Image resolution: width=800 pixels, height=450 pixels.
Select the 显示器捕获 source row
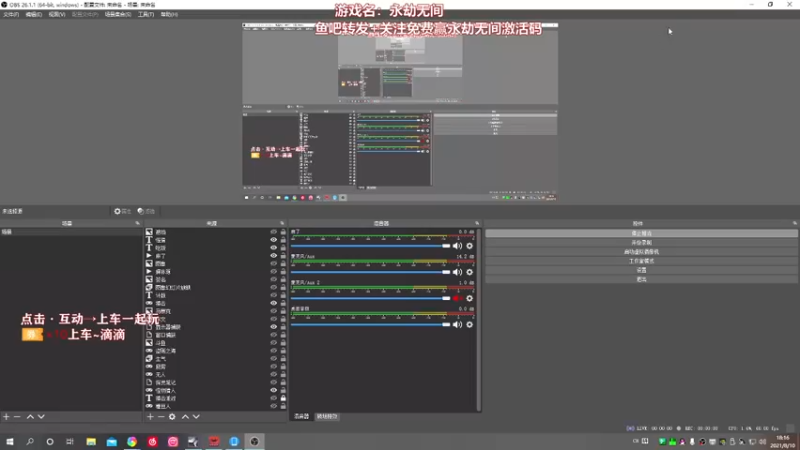[x=215, y=327]
